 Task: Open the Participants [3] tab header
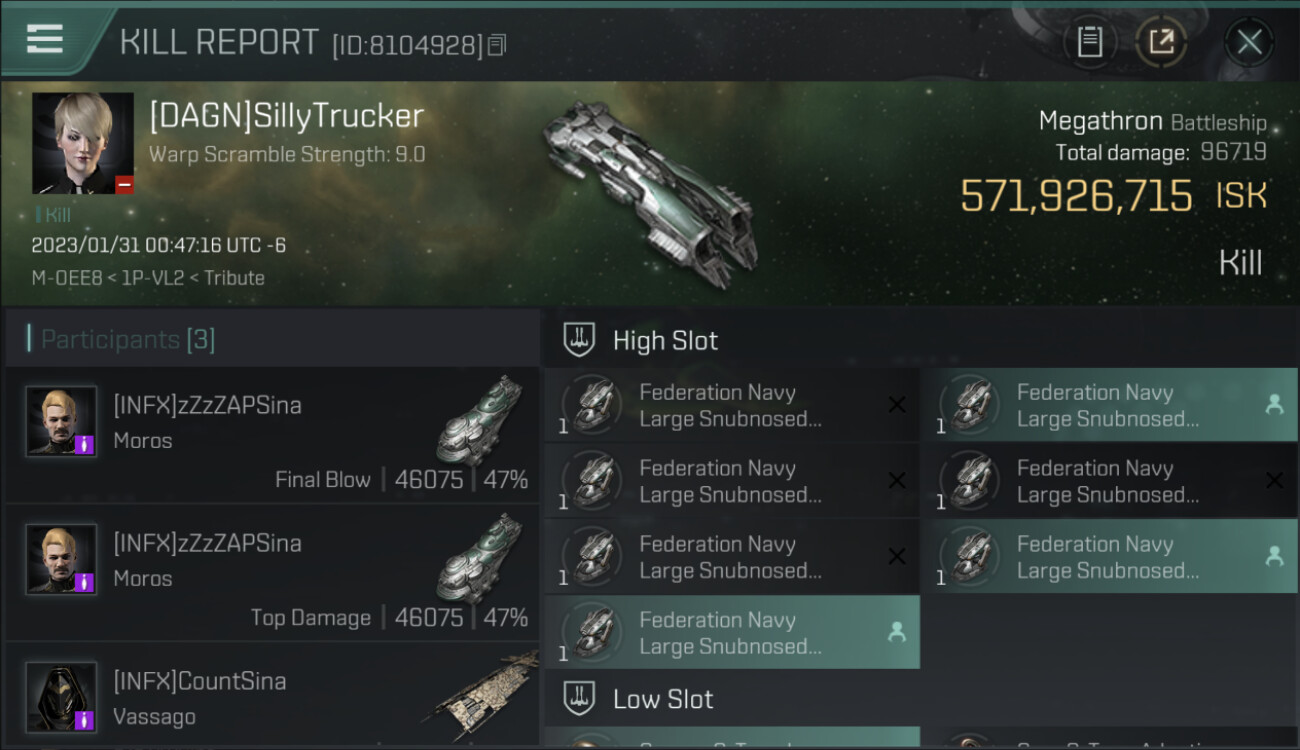pos(127,340)
